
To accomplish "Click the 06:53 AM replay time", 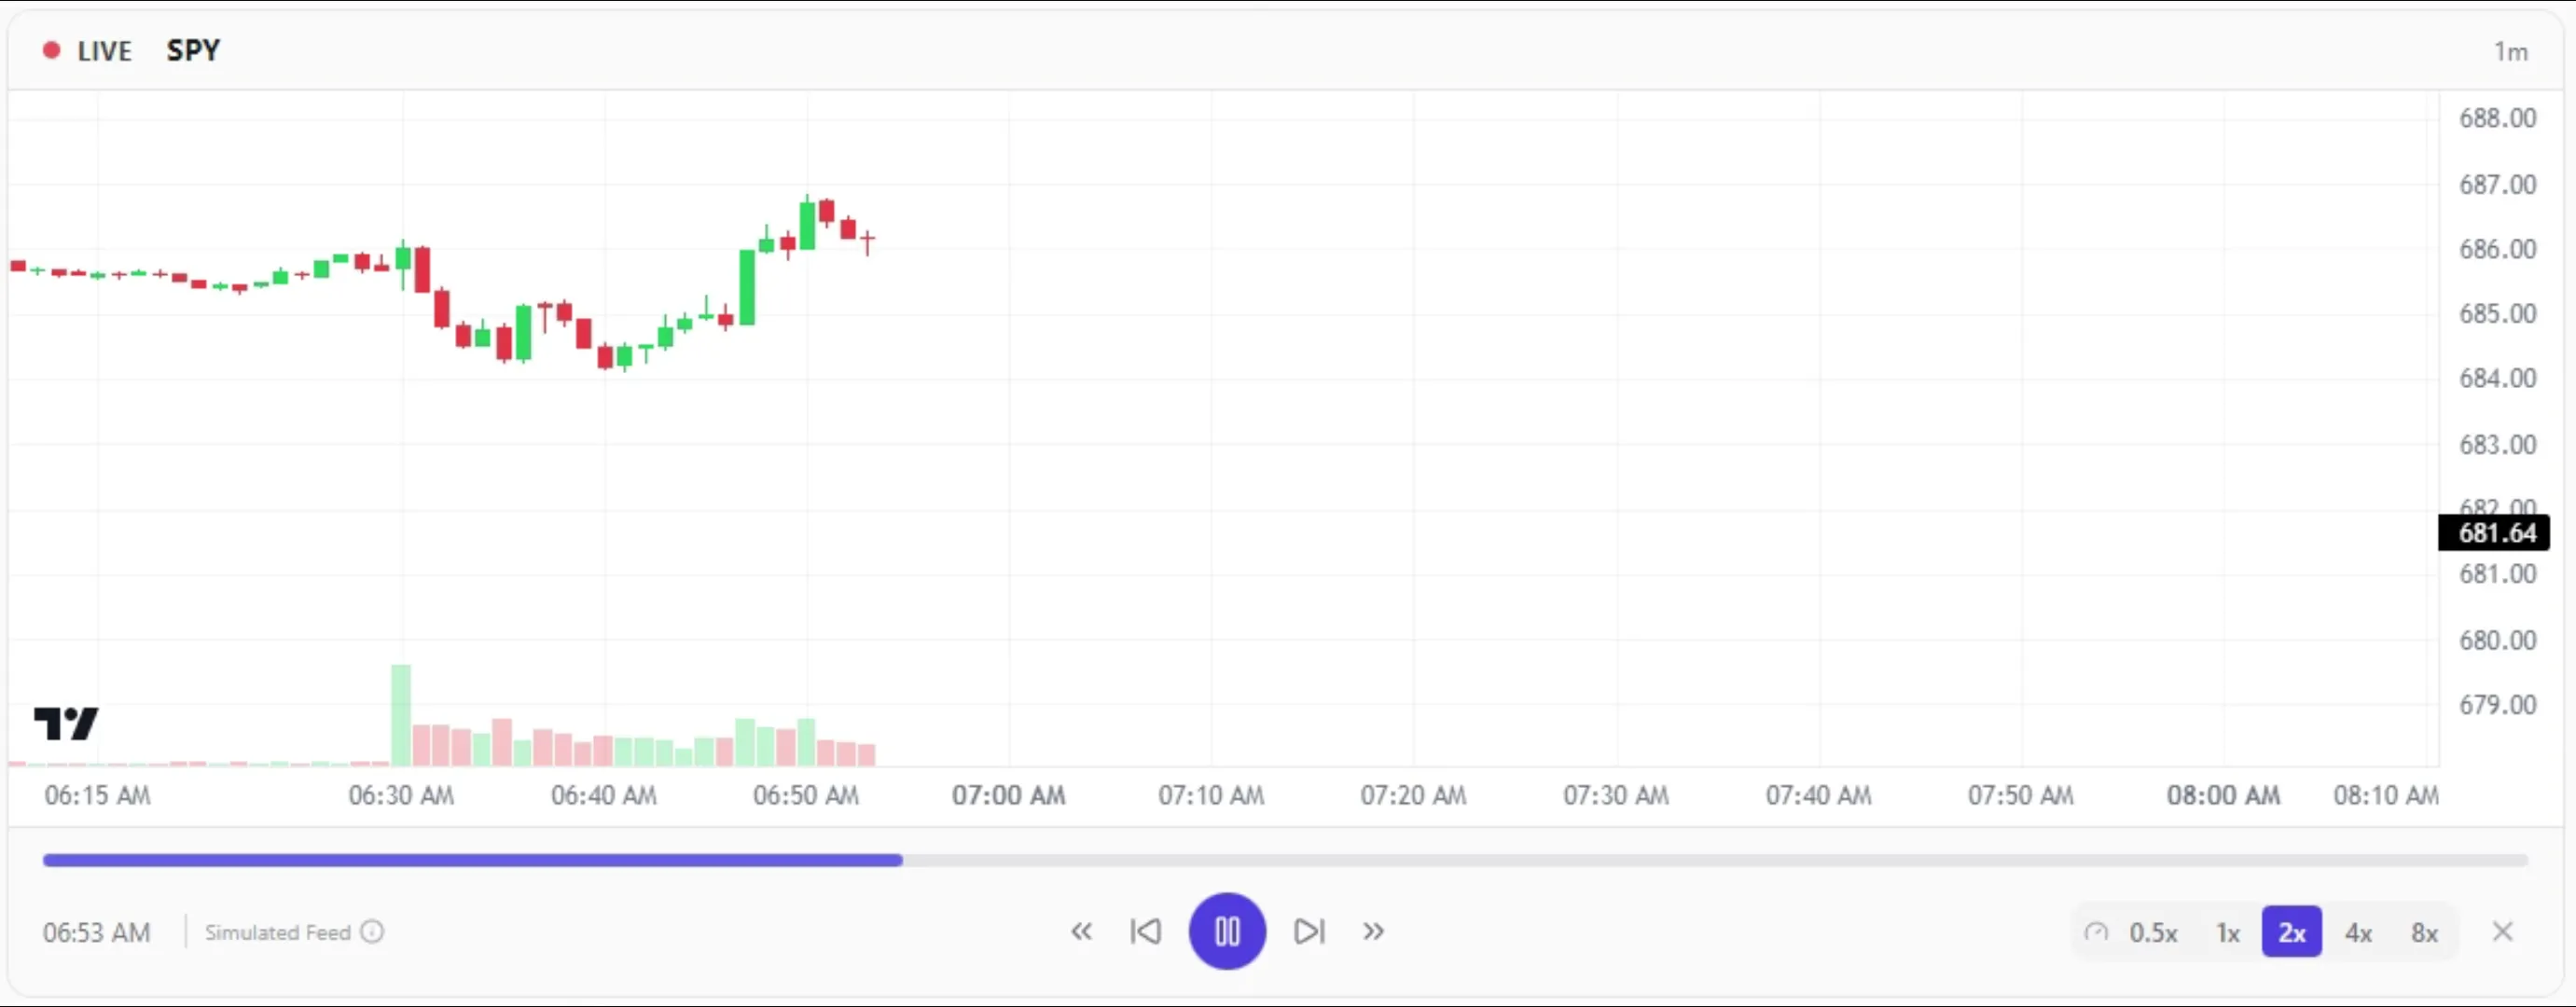I will tap(96, 932).
